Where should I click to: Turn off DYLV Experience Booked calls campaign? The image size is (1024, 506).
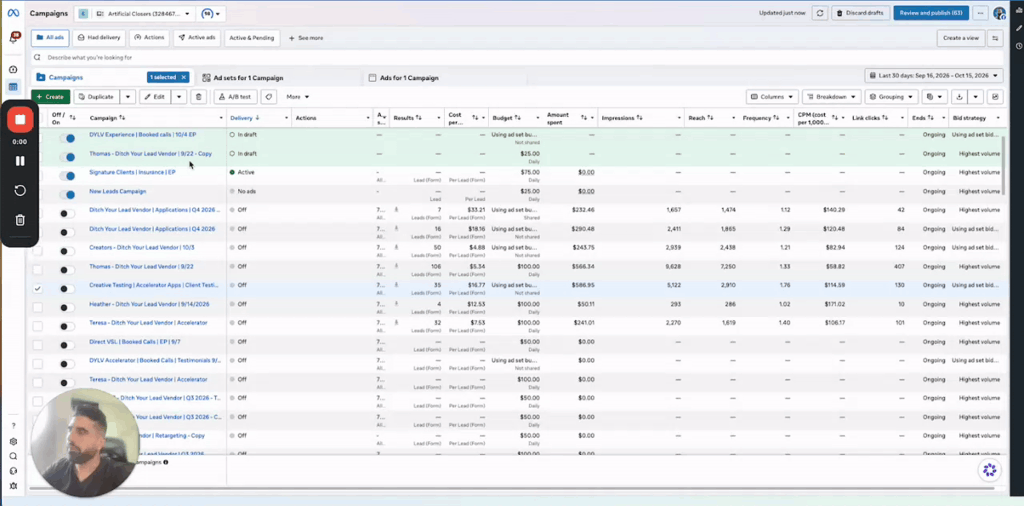[67, 138]
